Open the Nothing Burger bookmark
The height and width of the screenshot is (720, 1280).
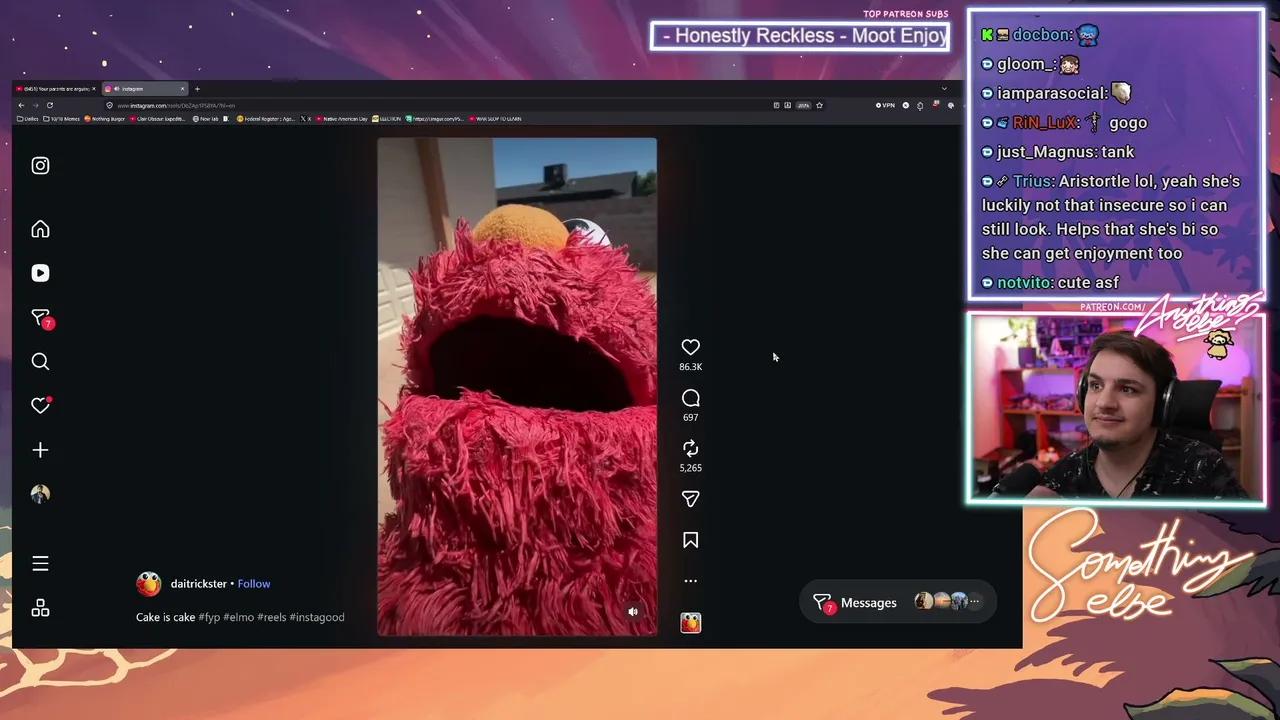click(x=105, y=119)
